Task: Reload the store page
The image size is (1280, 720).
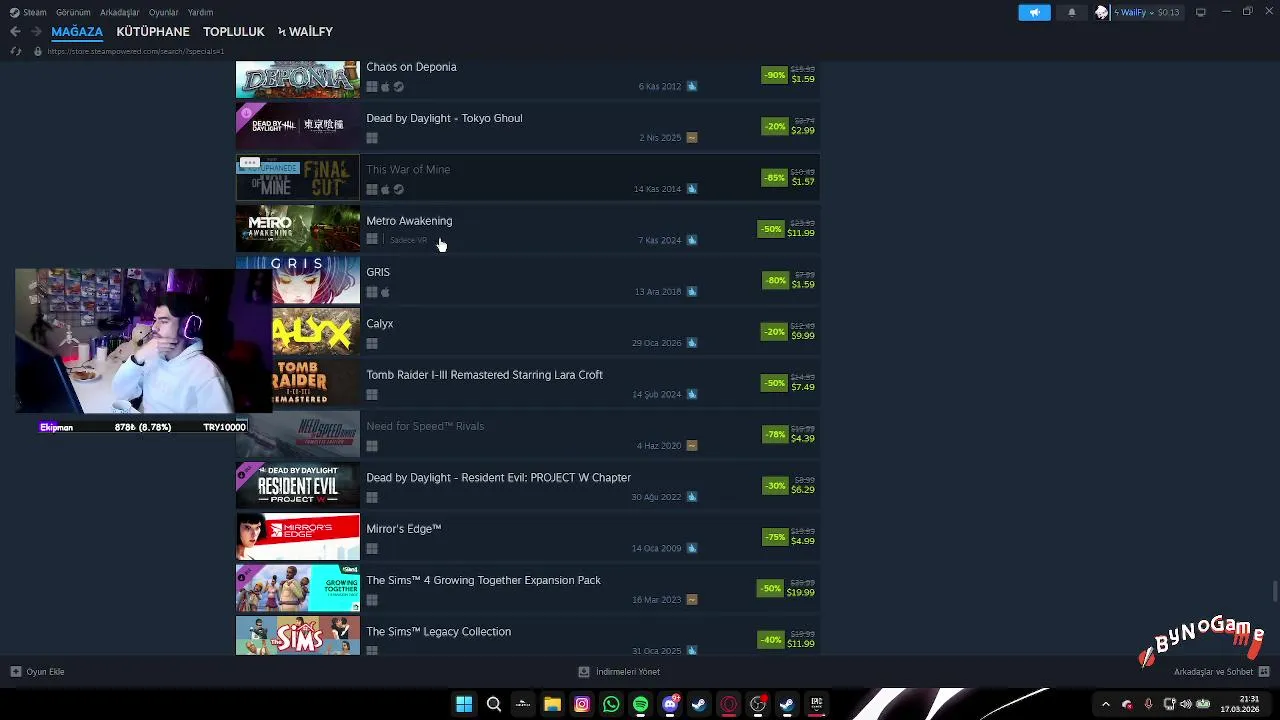Action: click(x=15, y=51)
